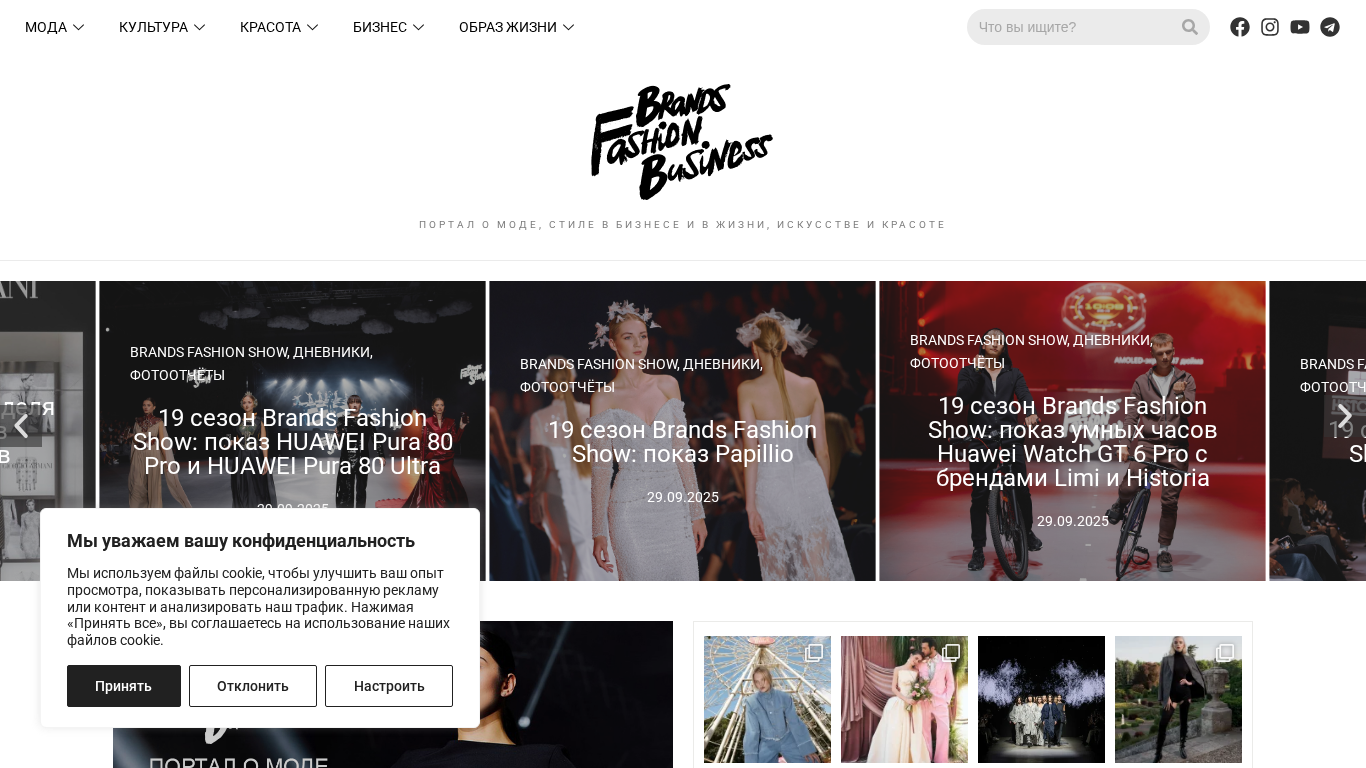This screenshot has width=1366, height=768.
Task: Click the search magnifier icon
Action: 1189,27
